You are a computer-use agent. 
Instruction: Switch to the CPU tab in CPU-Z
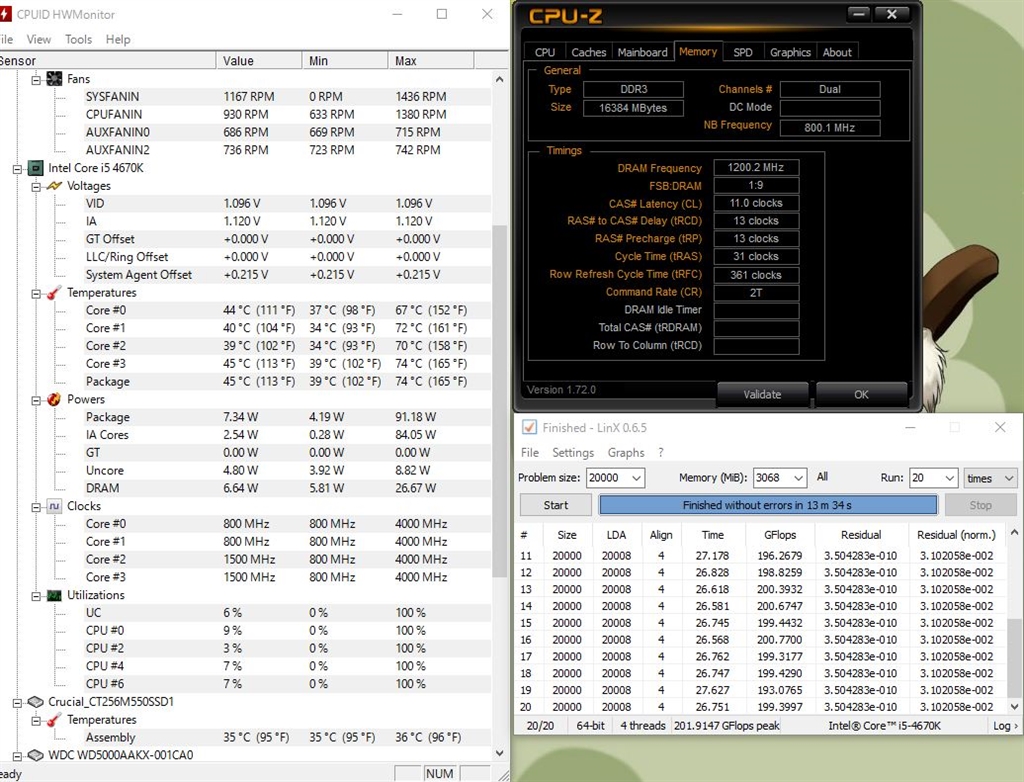[545, 52]
